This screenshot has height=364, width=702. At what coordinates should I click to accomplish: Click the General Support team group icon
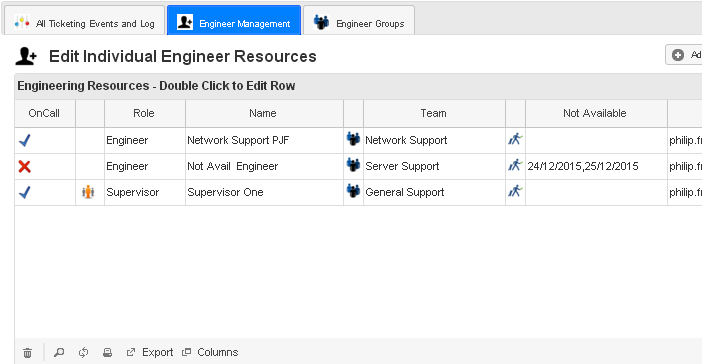coord(353,191)
